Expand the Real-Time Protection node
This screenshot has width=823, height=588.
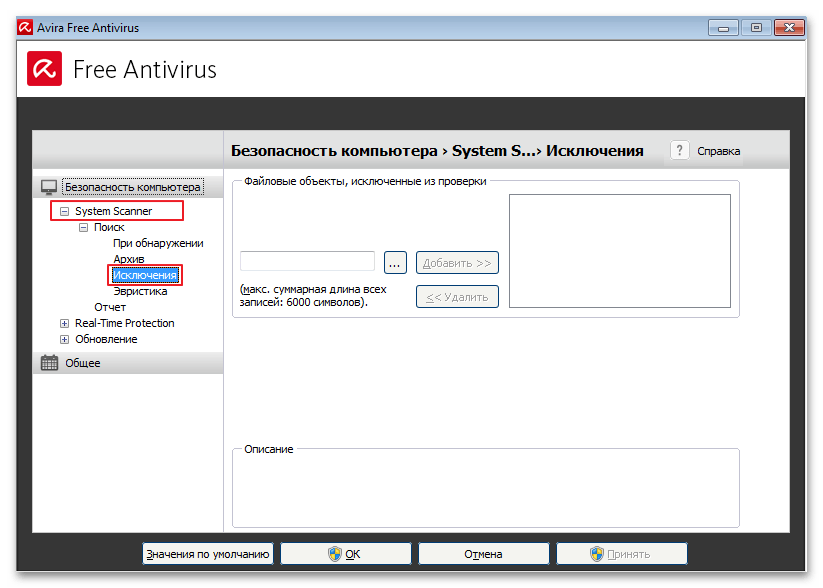(x=65, y=323)
